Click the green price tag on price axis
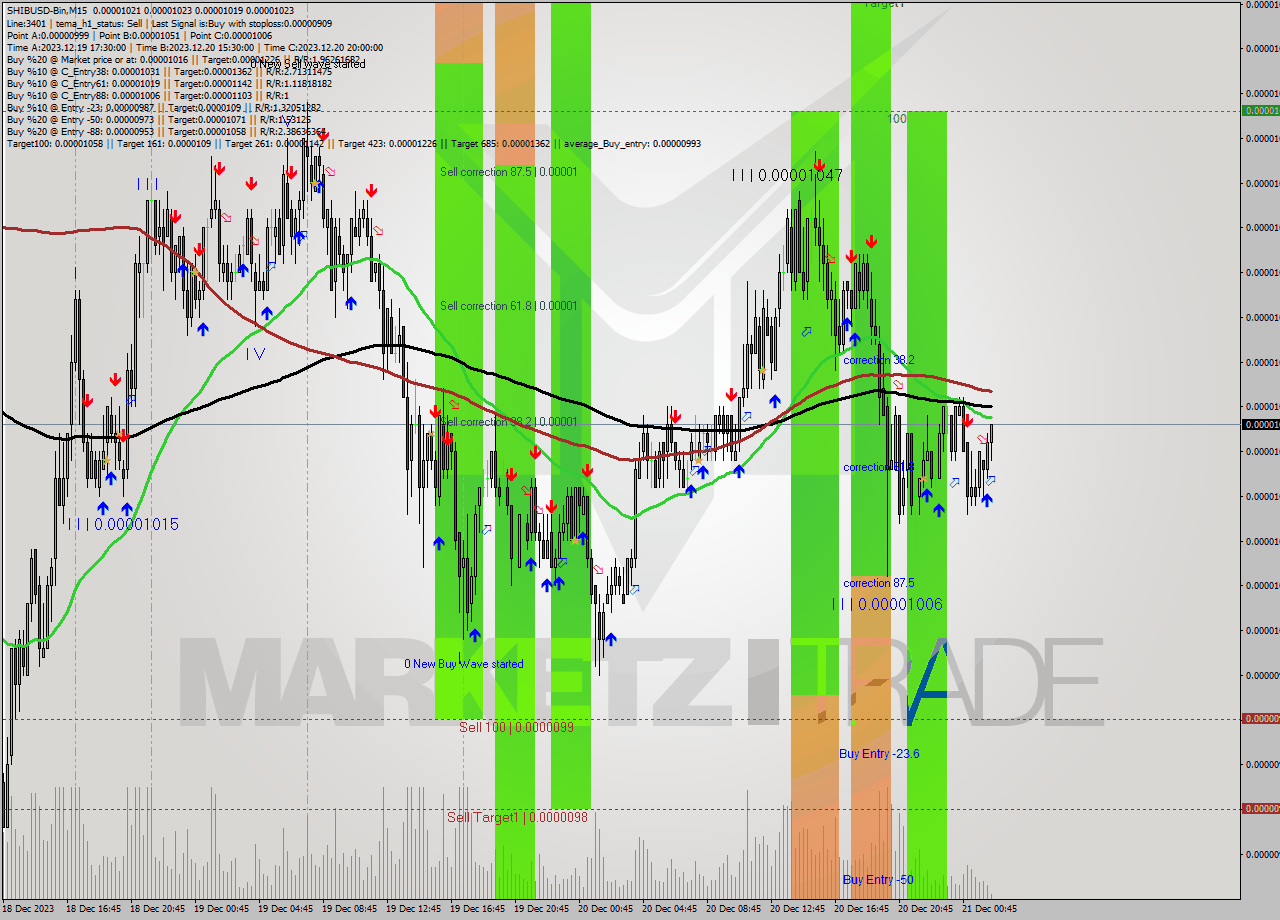The image size is (1280, 920). coord(1260,111)
